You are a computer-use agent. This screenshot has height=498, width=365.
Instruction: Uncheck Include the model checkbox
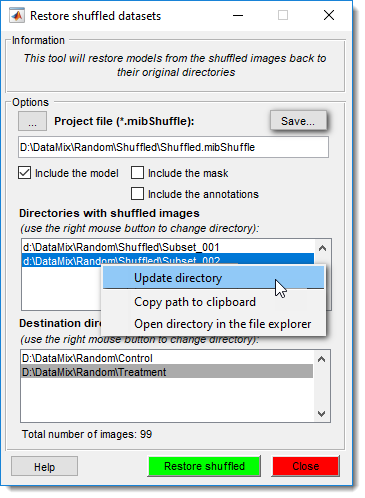pos(25,173)
